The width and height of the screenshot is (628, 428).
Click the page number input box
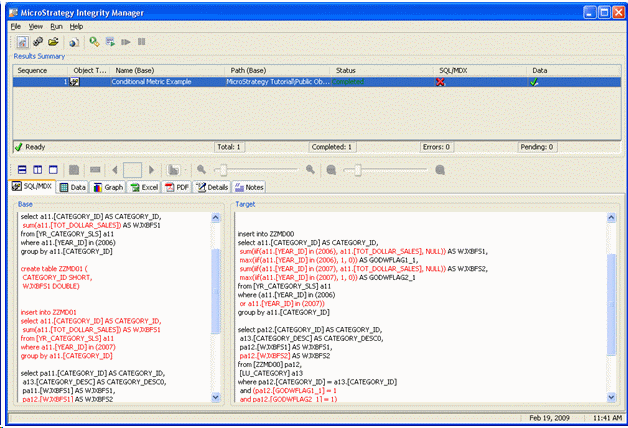click(132, 170)
